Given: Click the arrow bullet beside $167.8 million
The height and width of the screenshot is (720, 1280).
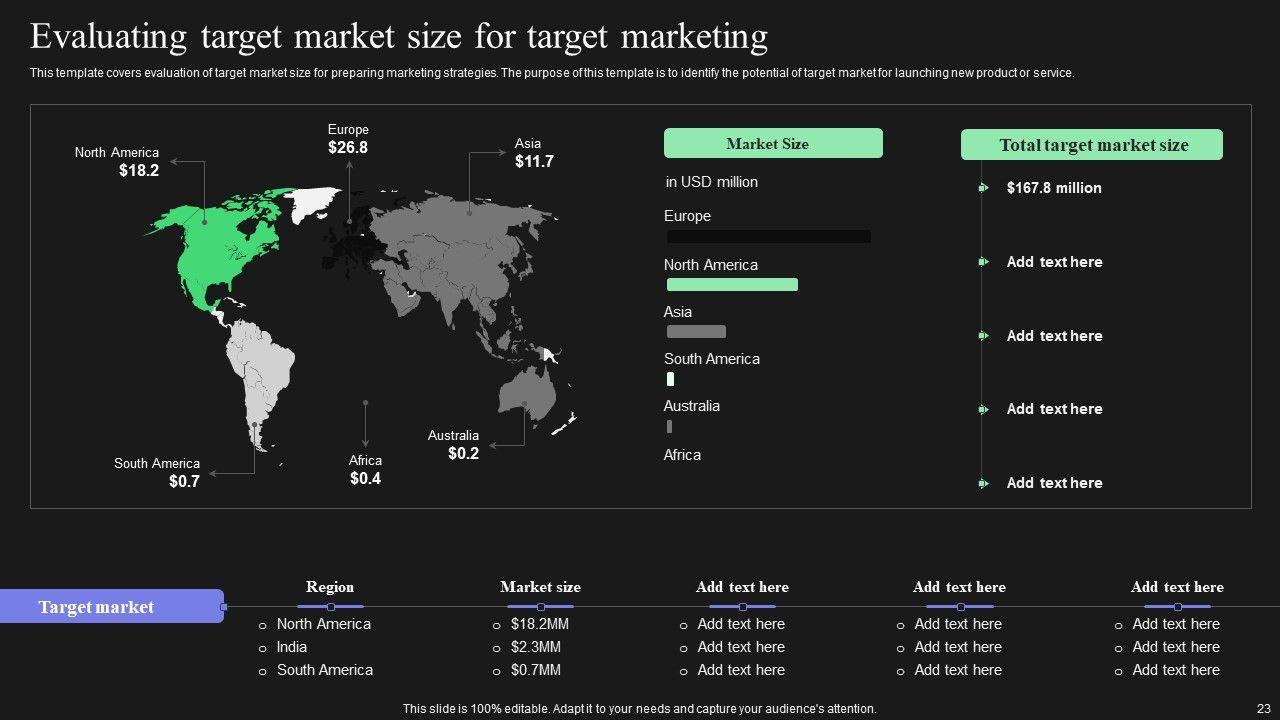Looking at the screenshot, I should click(x=983, y=188).
